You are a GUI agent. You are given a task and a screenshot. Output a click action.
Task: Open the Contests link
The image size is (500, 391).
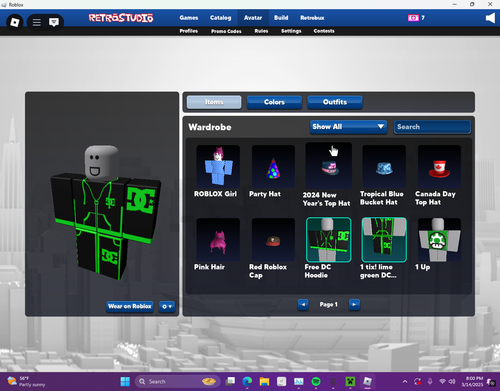[324, 31]
